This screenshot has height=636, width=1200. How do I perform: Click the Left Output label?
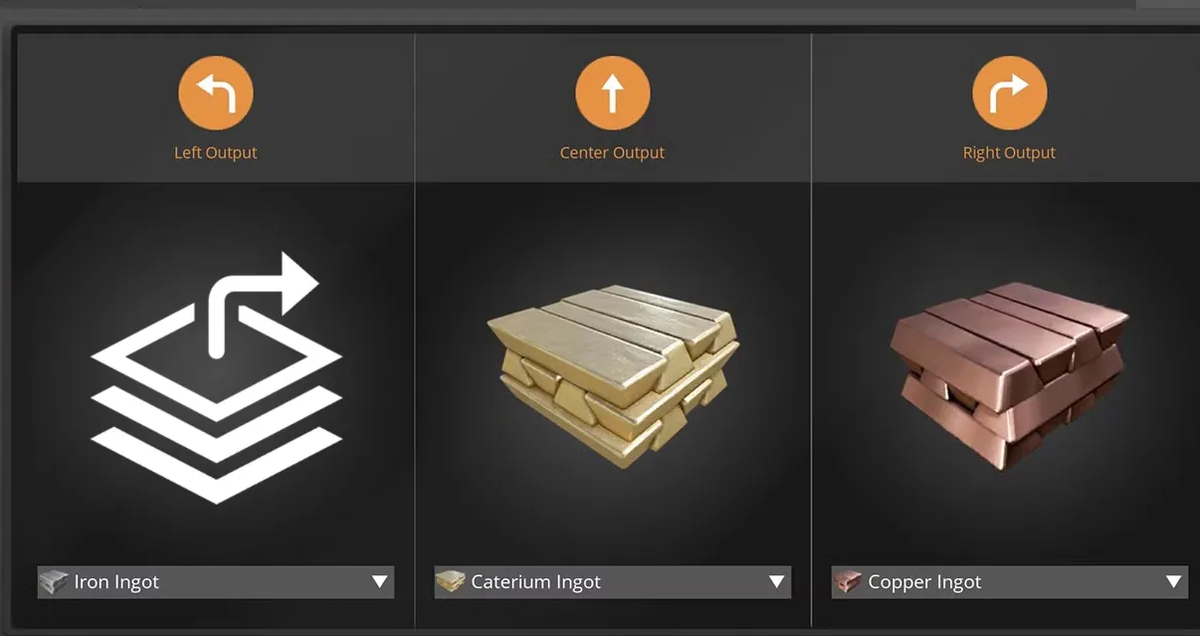[216, 153]
